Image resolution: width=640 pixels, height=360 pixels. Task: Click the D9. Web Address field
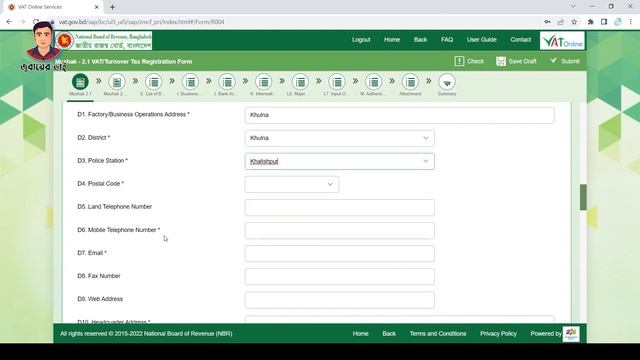[x=340, y=300]
